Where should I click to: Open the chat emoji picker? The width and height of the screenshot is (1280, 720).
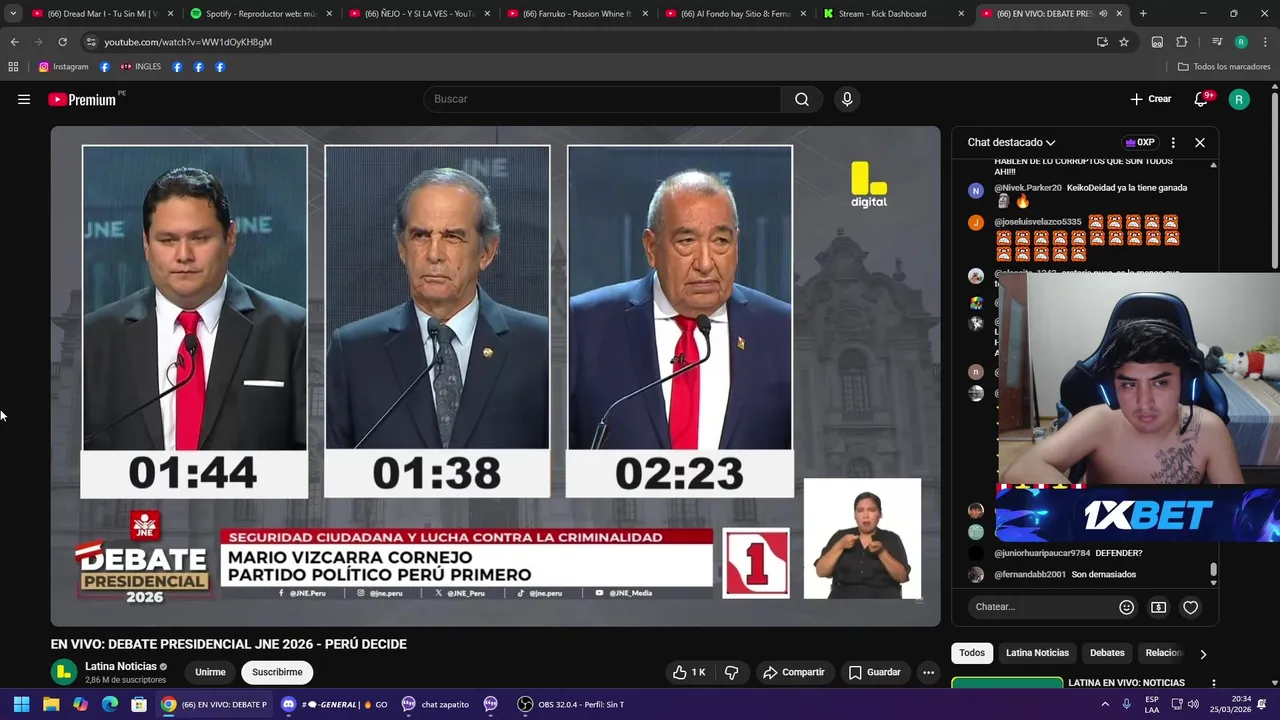[1127, 607]
